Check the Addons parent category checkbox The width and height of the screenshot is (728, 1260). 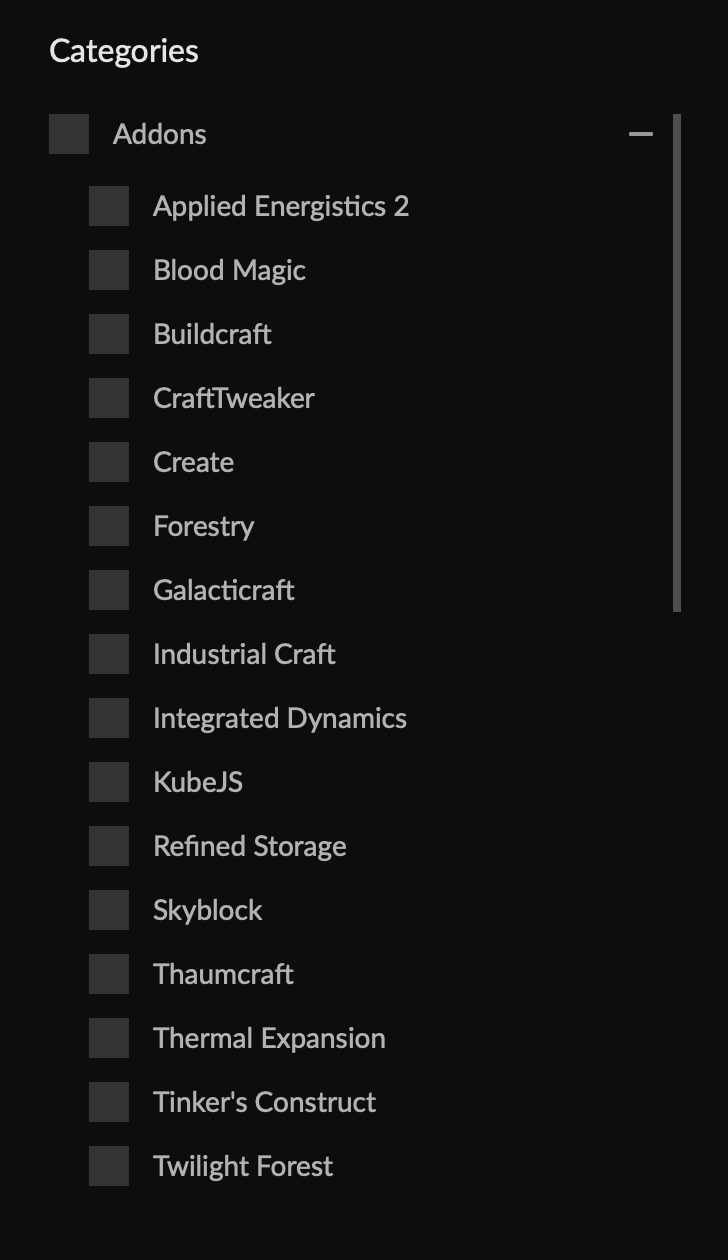69,134
